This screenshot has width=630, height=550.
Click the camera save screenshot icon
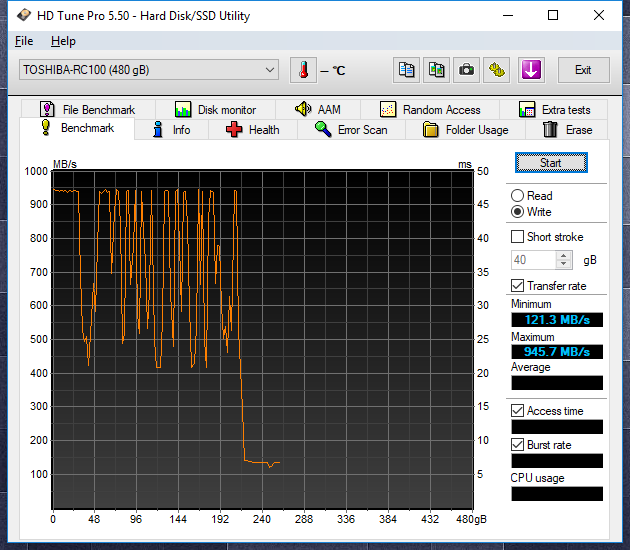[x=466, y=70]
